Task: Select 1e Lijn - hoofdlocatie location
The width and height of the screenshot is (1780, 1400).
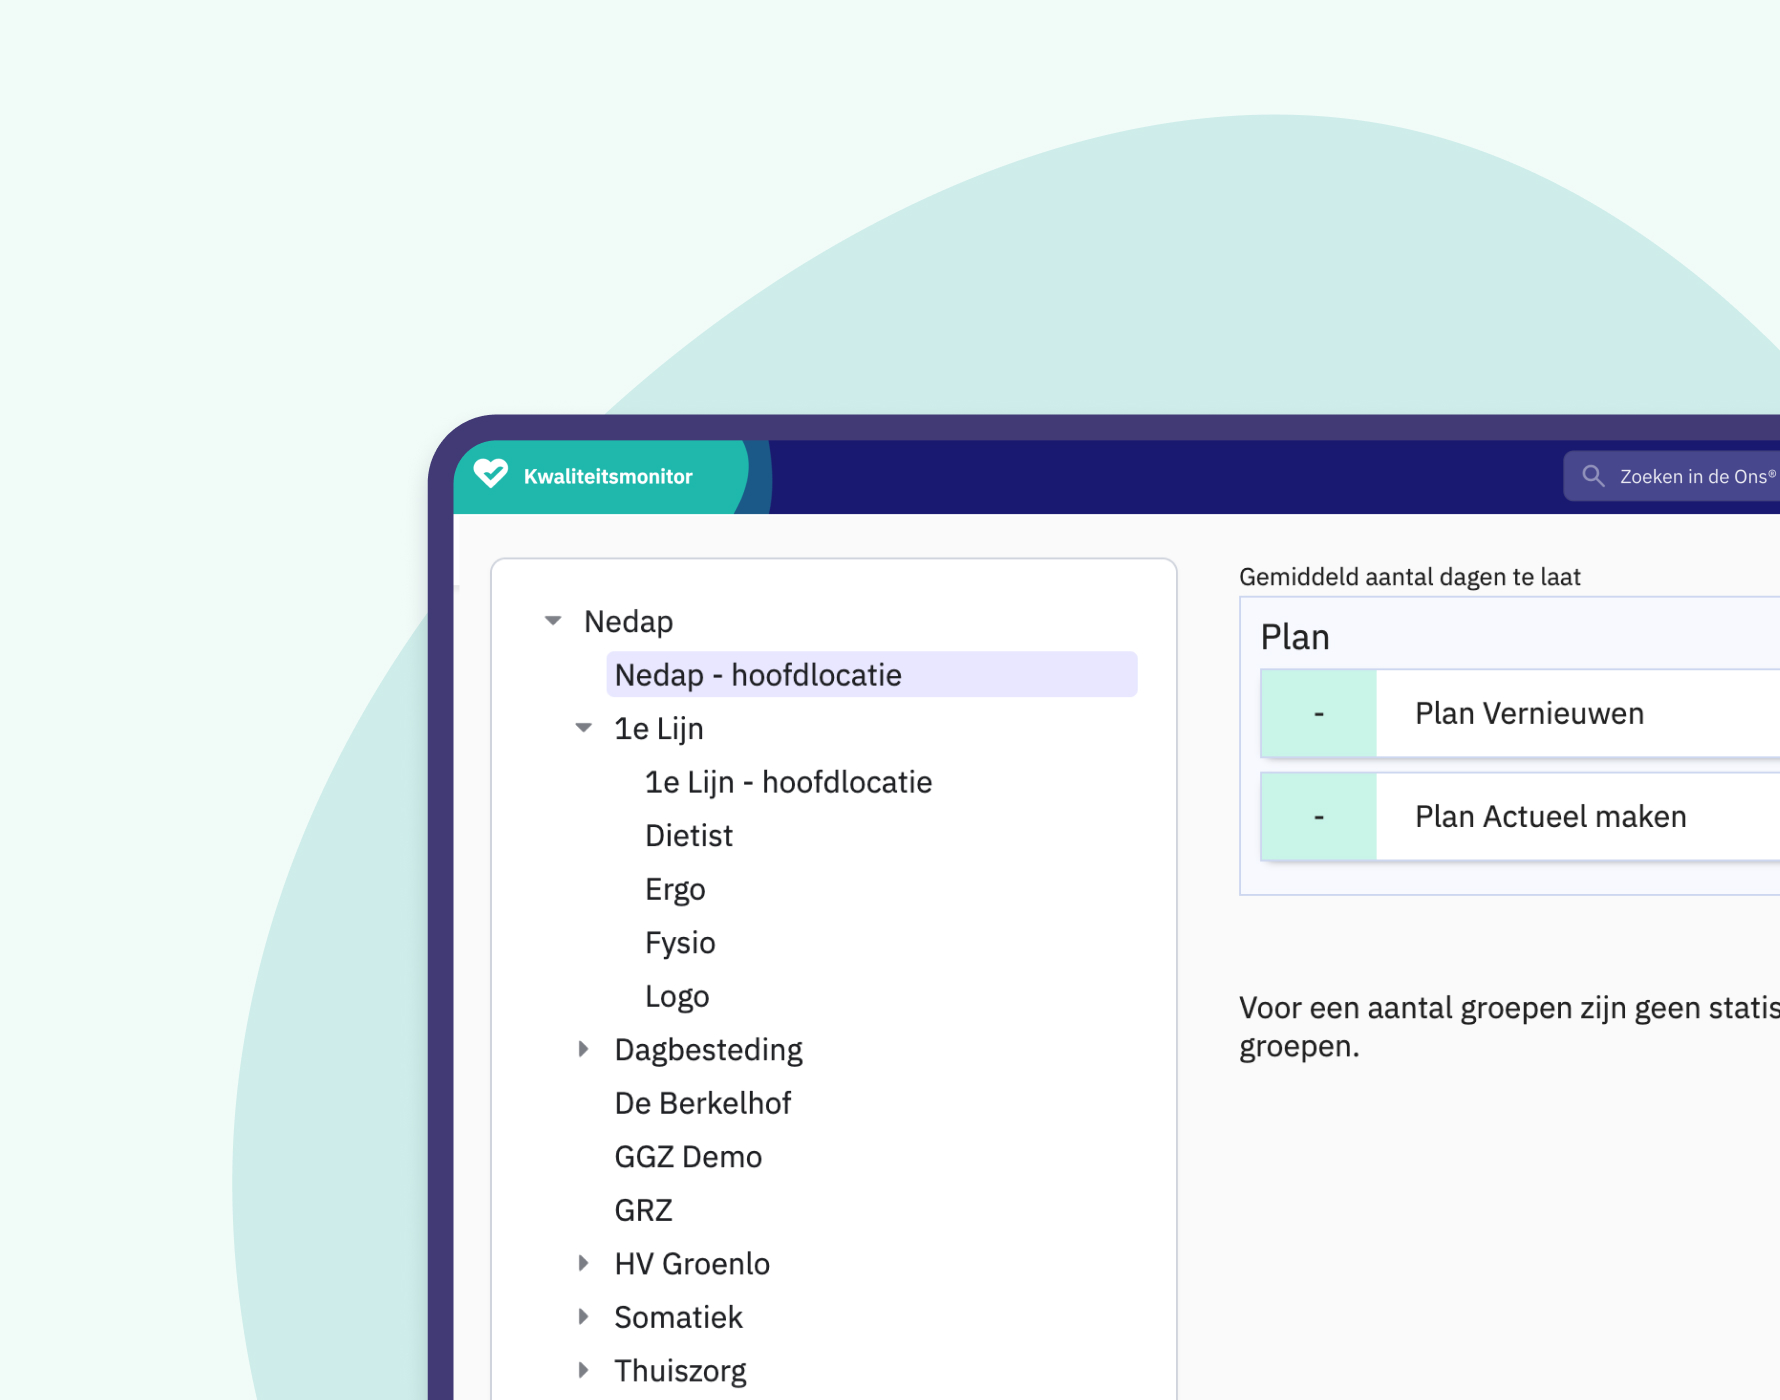Action: [788, 782]
